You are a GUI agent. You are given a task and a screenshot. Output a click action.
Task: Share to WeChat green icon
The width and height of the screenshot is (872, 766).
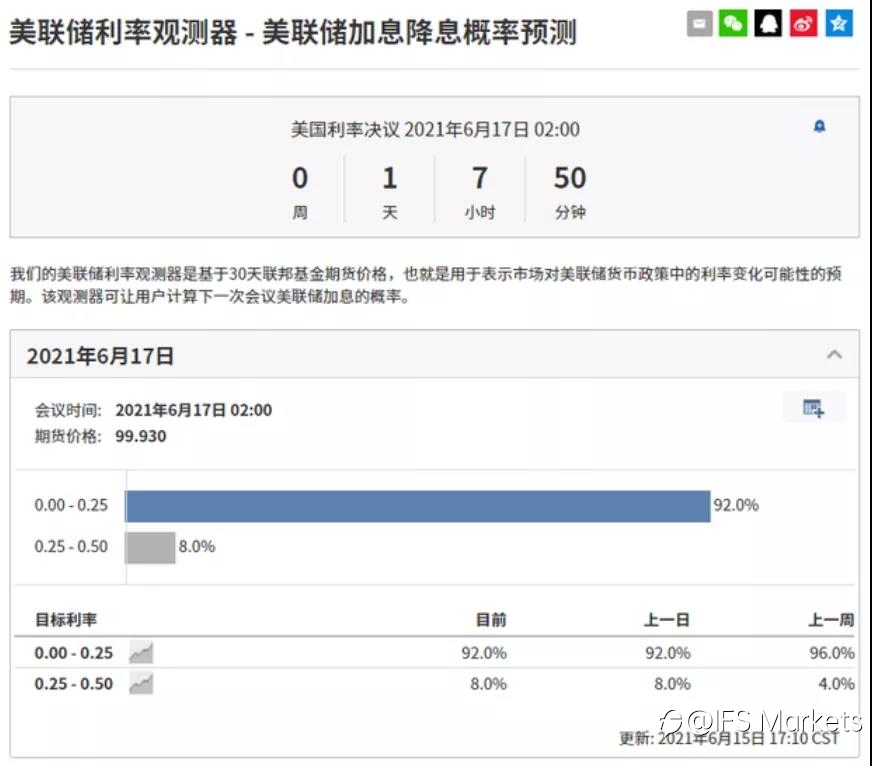[x=733, y=23]
